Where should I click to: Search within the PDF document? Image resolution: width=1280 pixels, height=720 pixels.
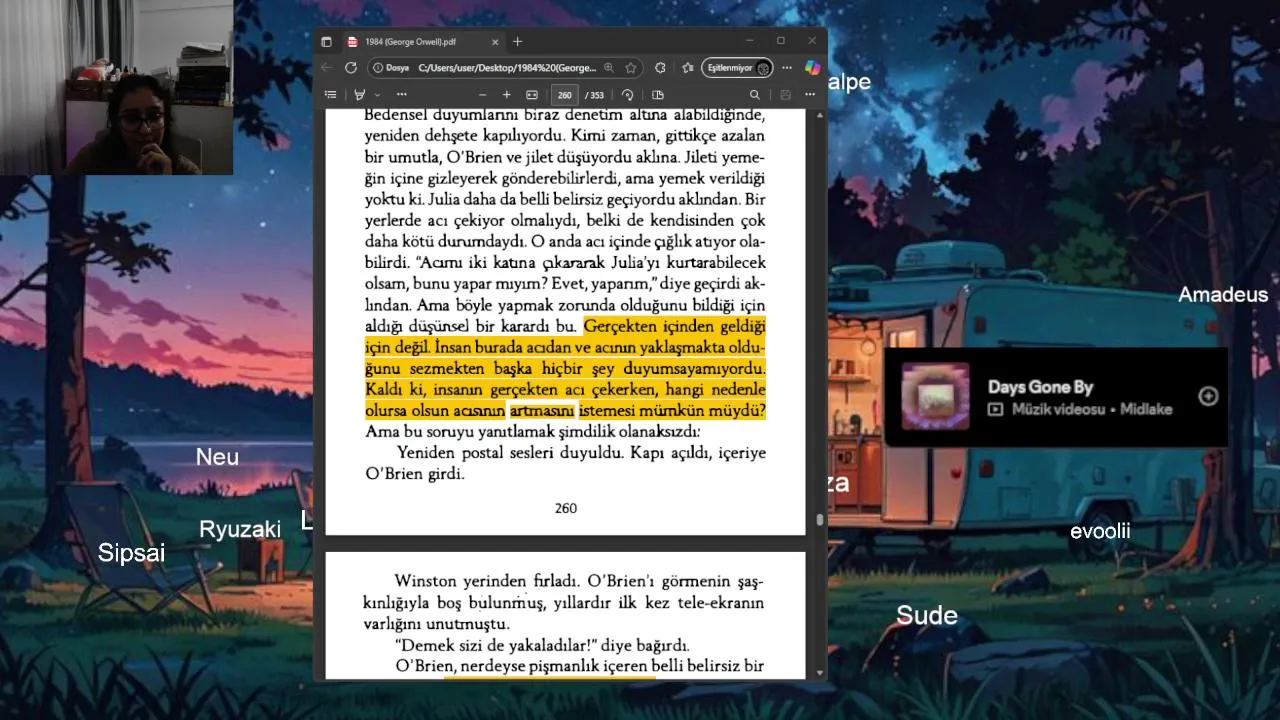[x=755, y=95]
